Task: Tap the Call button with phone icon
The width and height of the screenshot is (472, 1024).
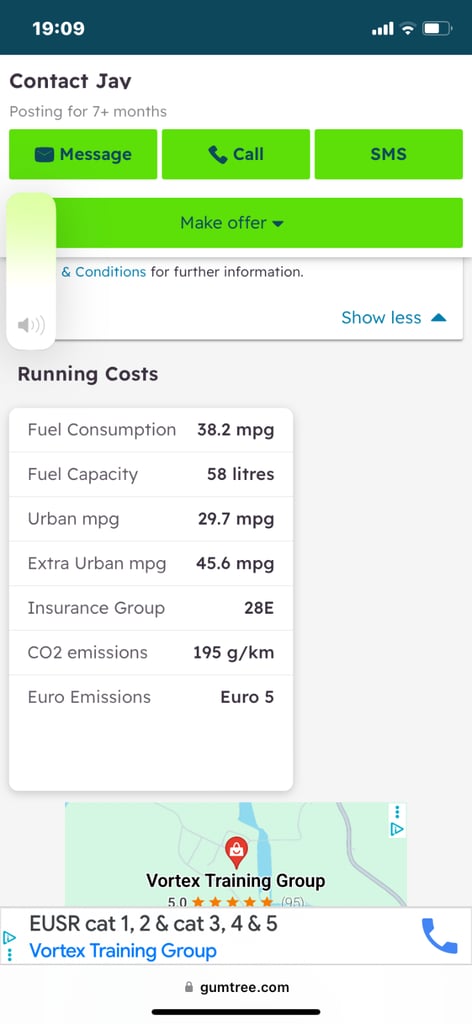Action: 236,154
